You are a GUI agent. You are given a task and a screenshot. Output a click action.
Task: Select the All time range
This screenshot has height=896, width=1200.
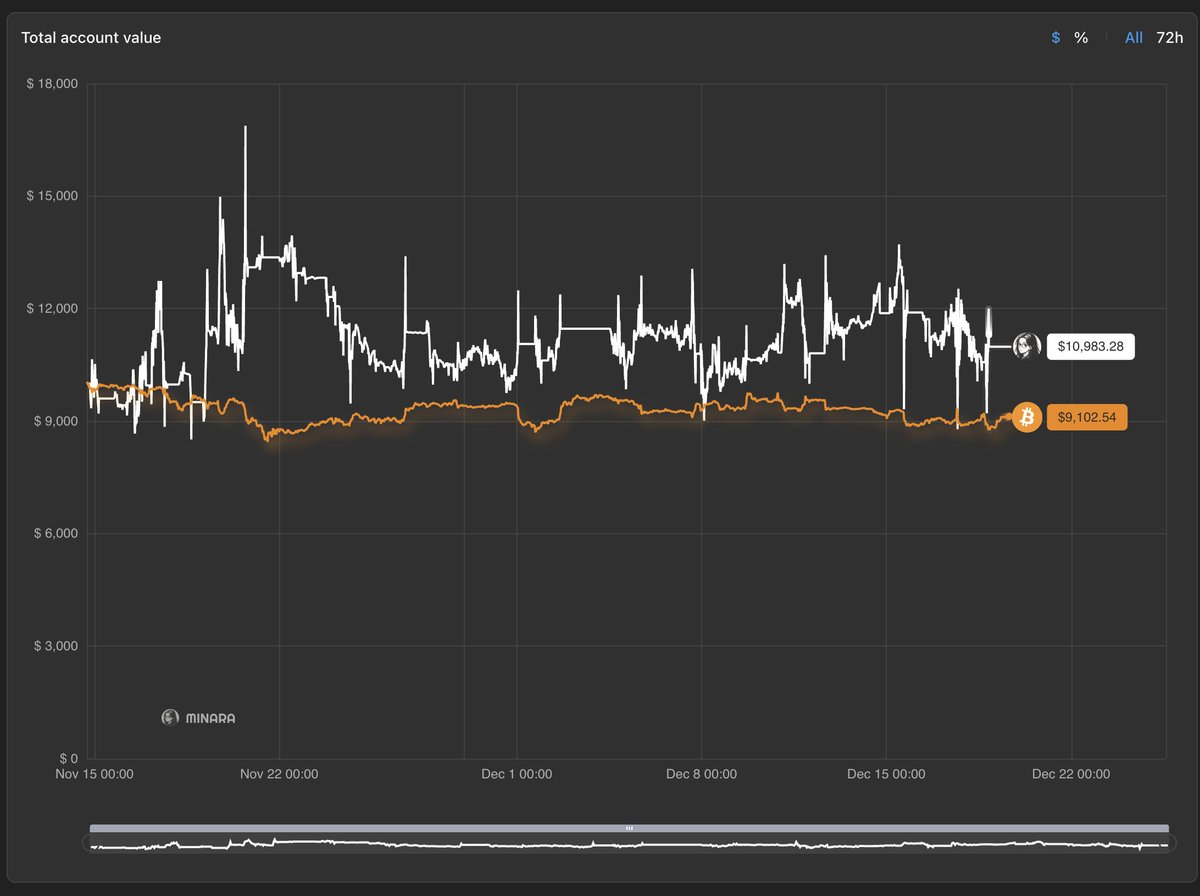pyautogui.click(x=1134, y=37)
